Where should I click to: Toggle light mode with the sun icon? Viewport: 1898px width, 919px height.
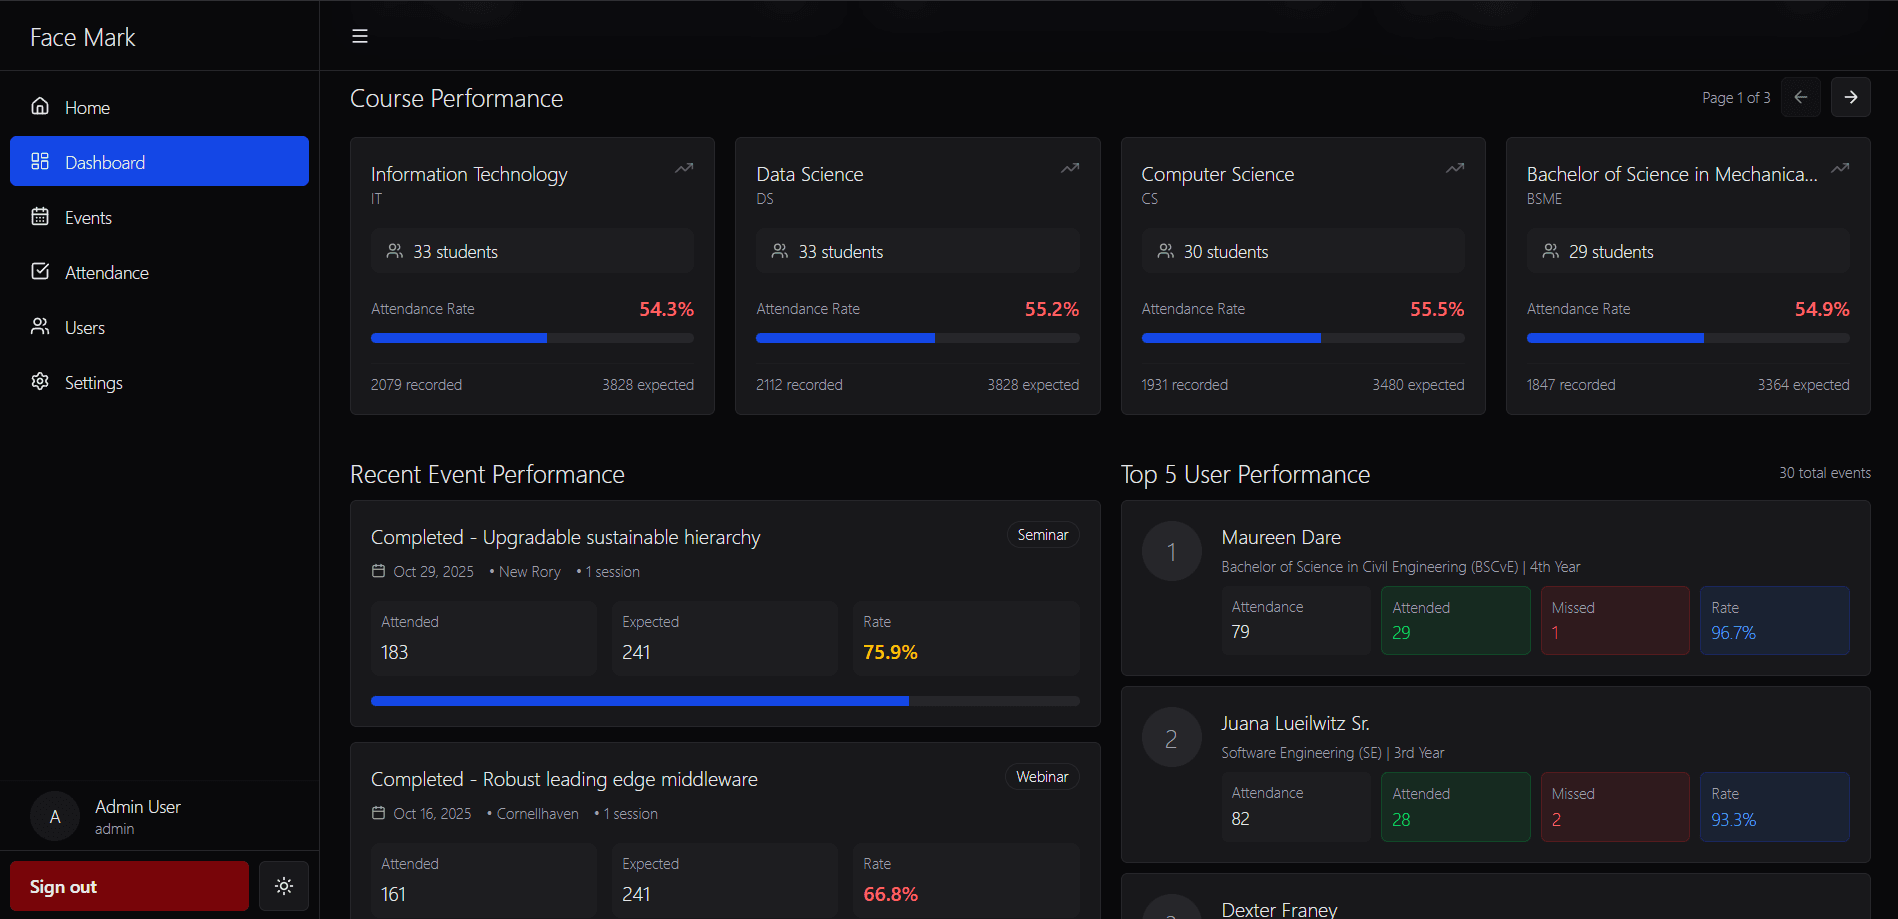coord(284,886)
